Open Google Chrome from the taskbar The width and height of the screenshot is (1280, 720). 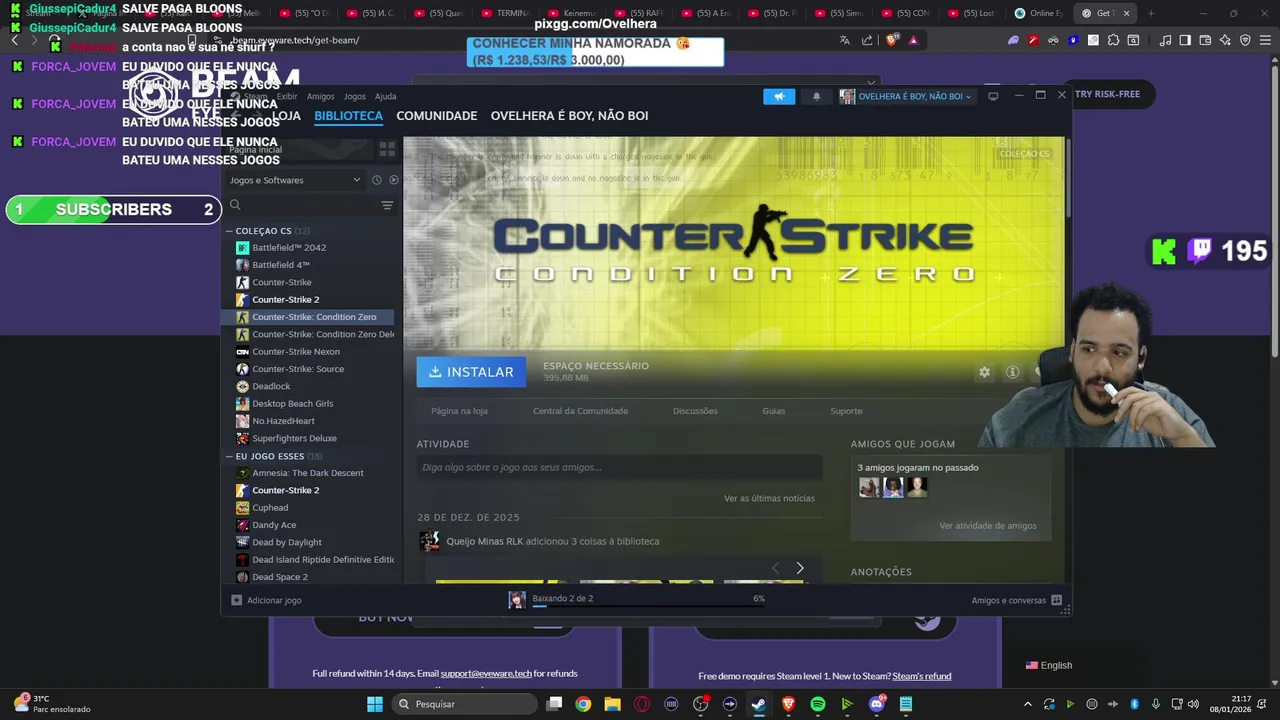tap(583, 704)
